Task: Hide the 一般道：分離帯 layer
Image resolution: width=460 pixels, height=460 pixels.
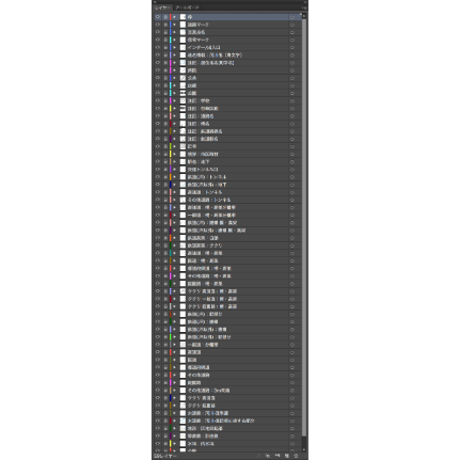Action: (158, 345)
